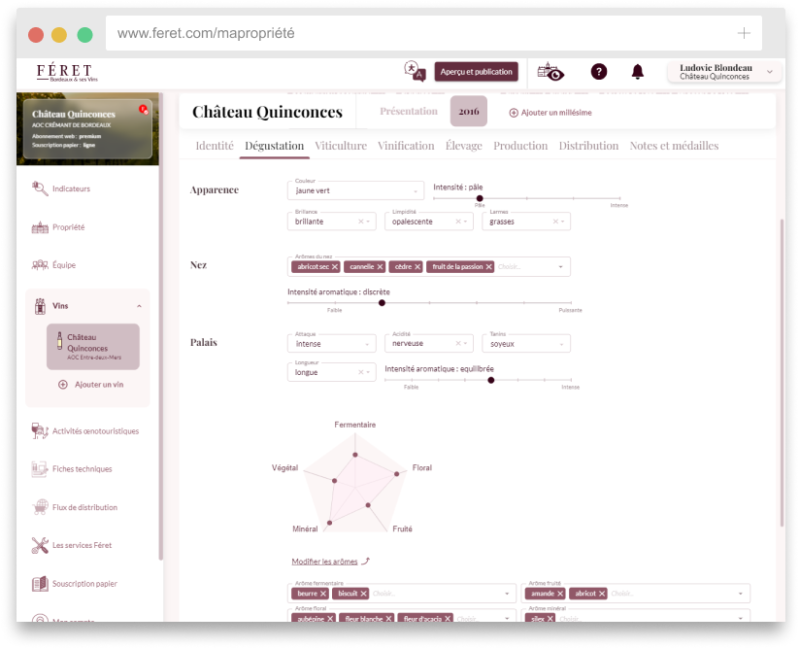The image size is (800, 649).
Task: Click the property preview eye icon
Action: [551, 72]
